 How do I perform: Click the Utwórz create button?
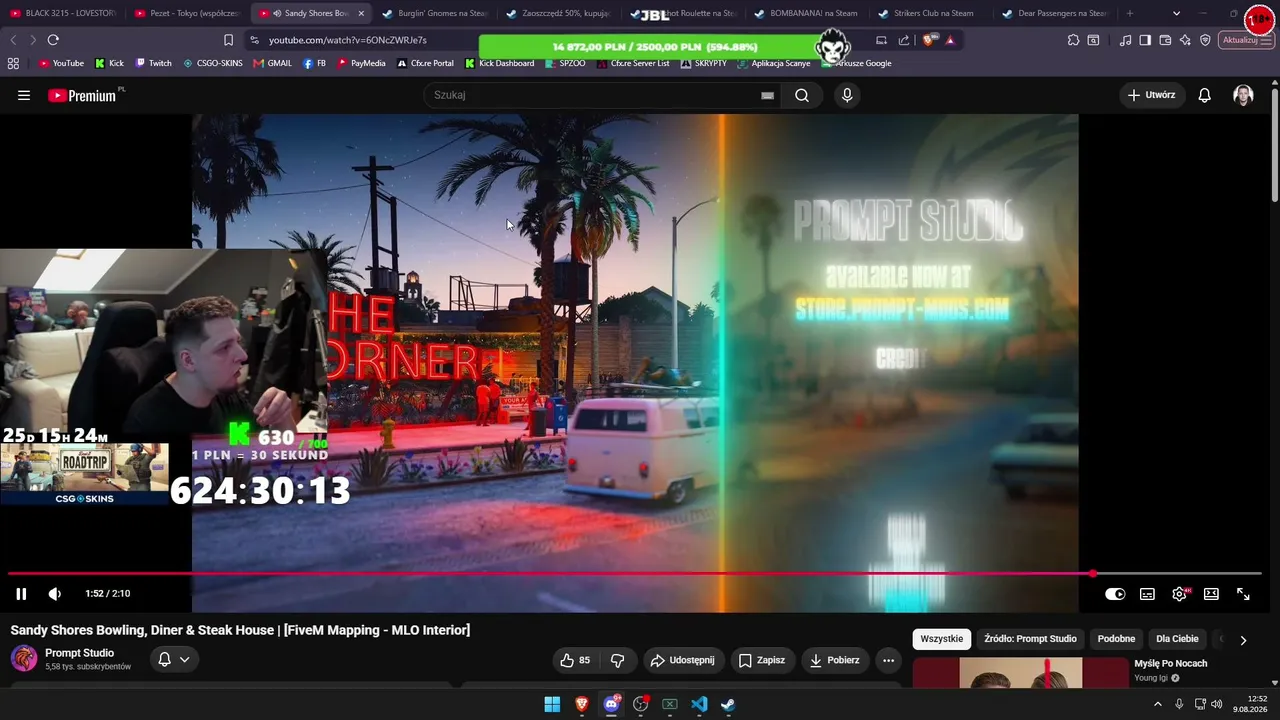(1152, 95)
